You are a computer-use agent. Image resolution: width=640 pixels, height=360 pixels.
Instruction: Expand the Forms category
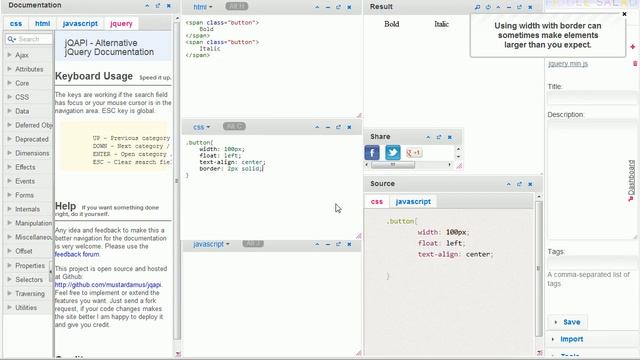point(20,195)
